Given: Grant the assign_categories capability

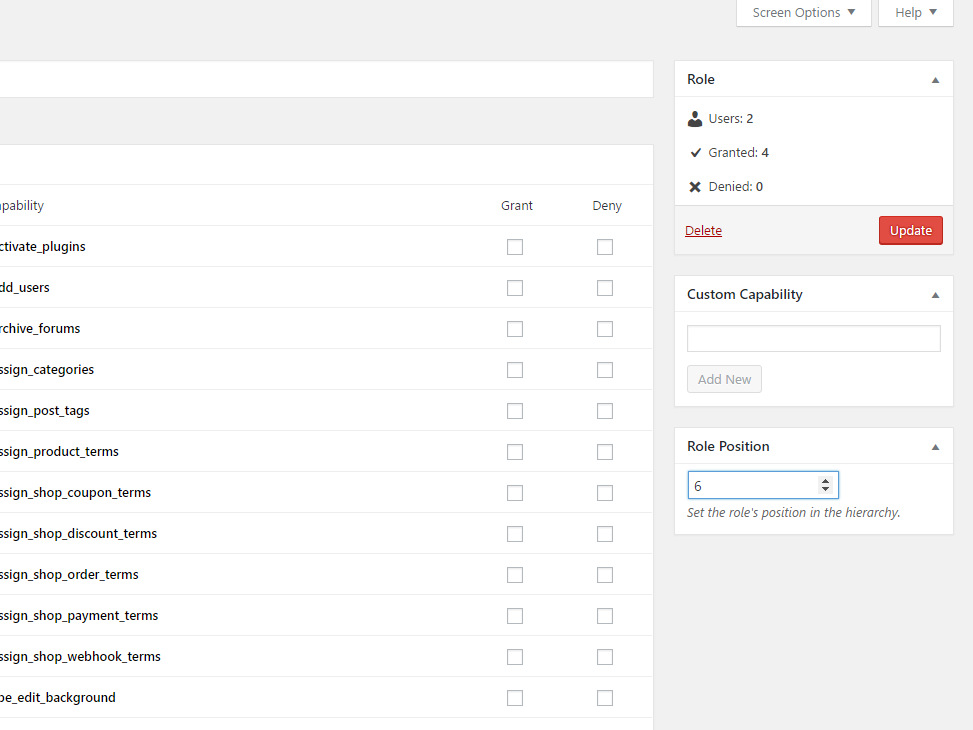Looking at the screenshot, I should point(515,370).
